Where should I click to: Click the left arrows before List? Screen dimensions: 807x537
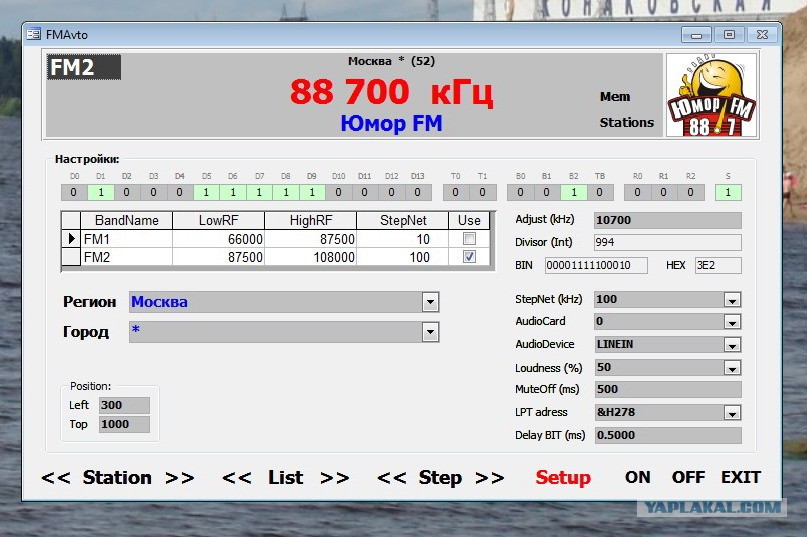(x=237, y=478)
